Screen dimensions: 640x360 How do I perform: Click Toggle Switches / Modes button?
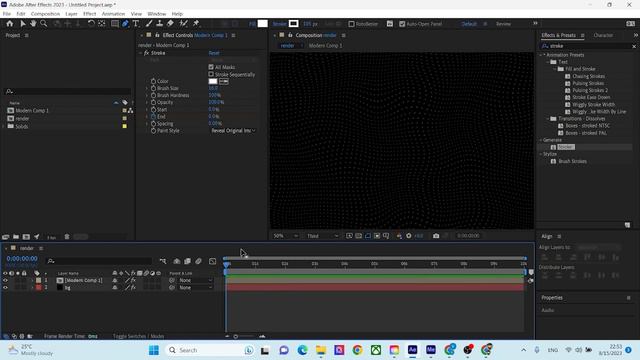coord(138,336)
